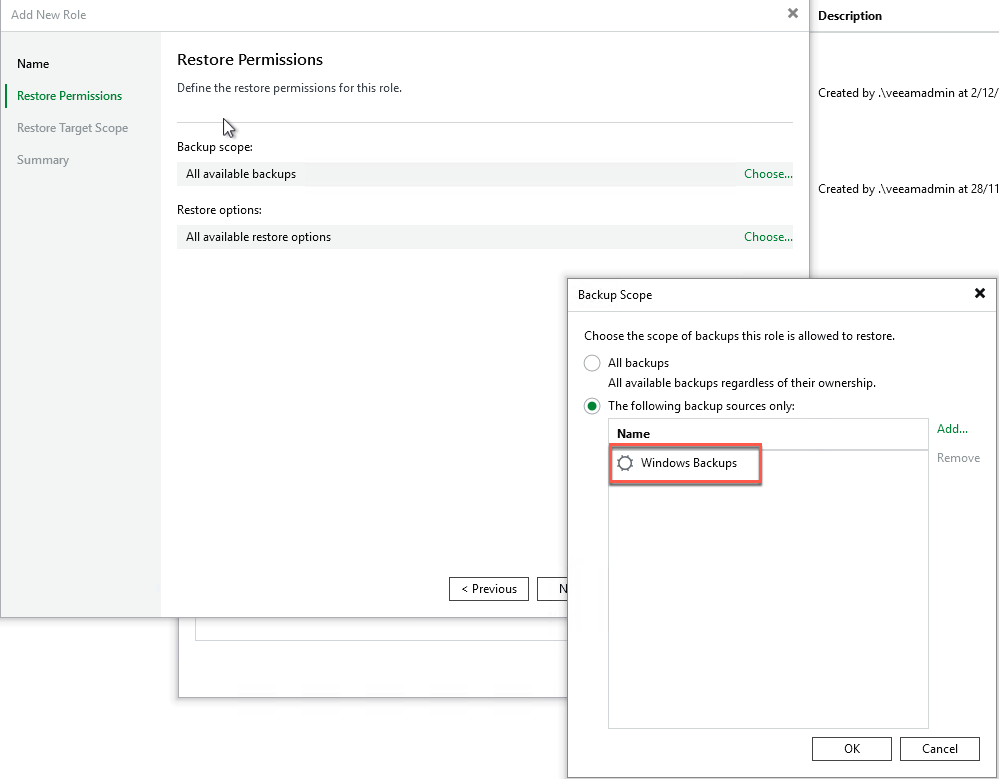Click the gear icon beside Windows Backups

(625, 464)
